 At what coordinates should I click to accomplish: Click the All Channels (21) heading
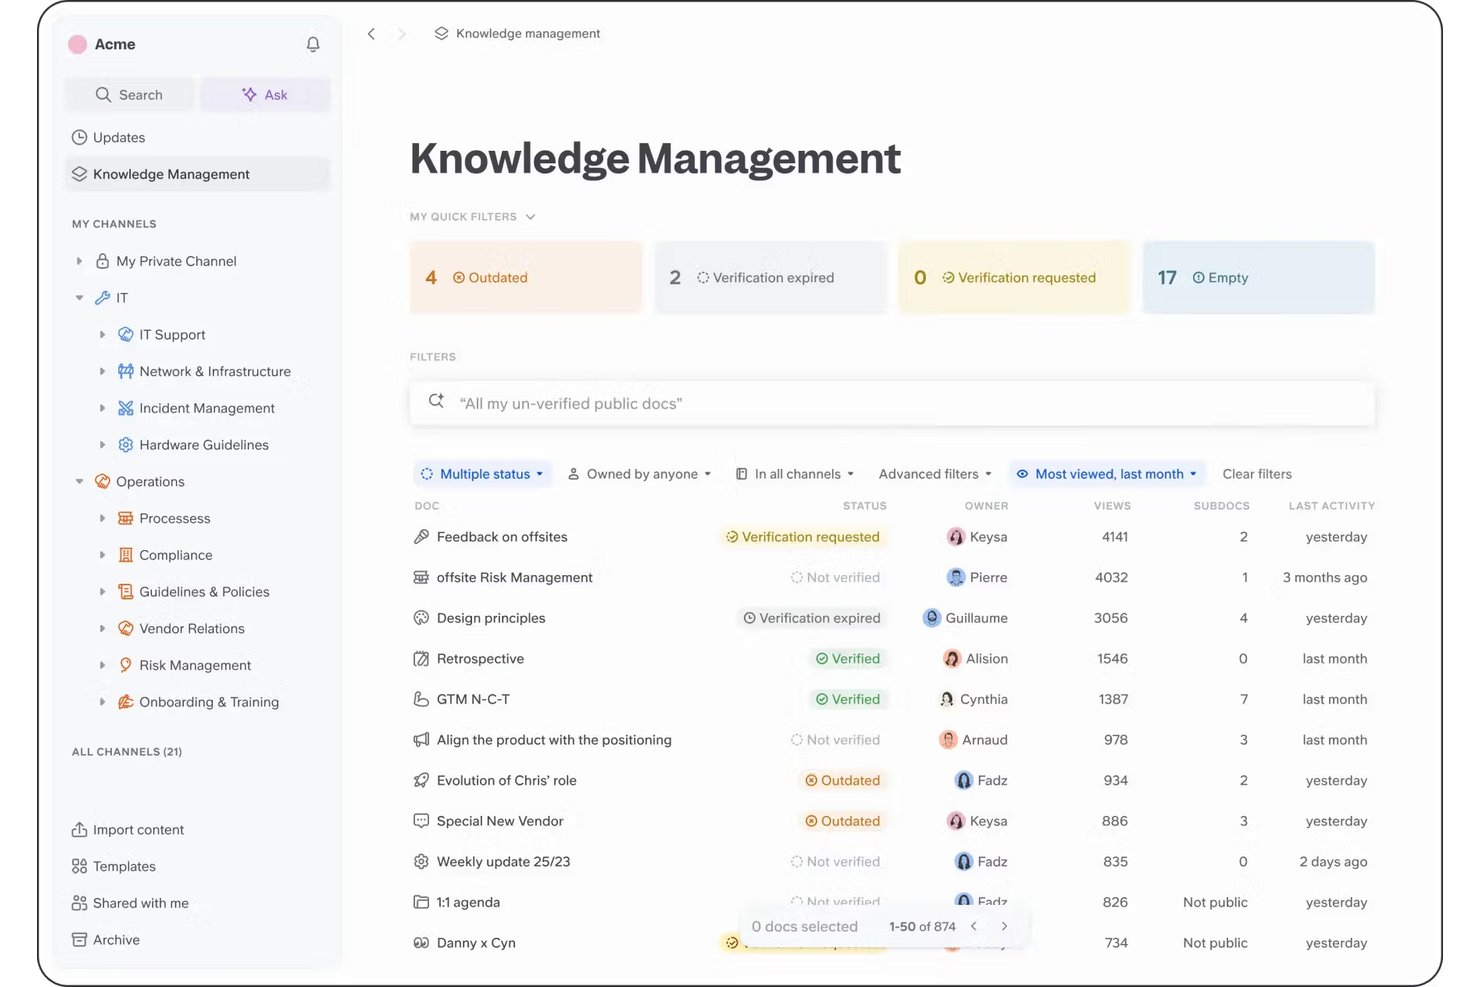(127, 752)
